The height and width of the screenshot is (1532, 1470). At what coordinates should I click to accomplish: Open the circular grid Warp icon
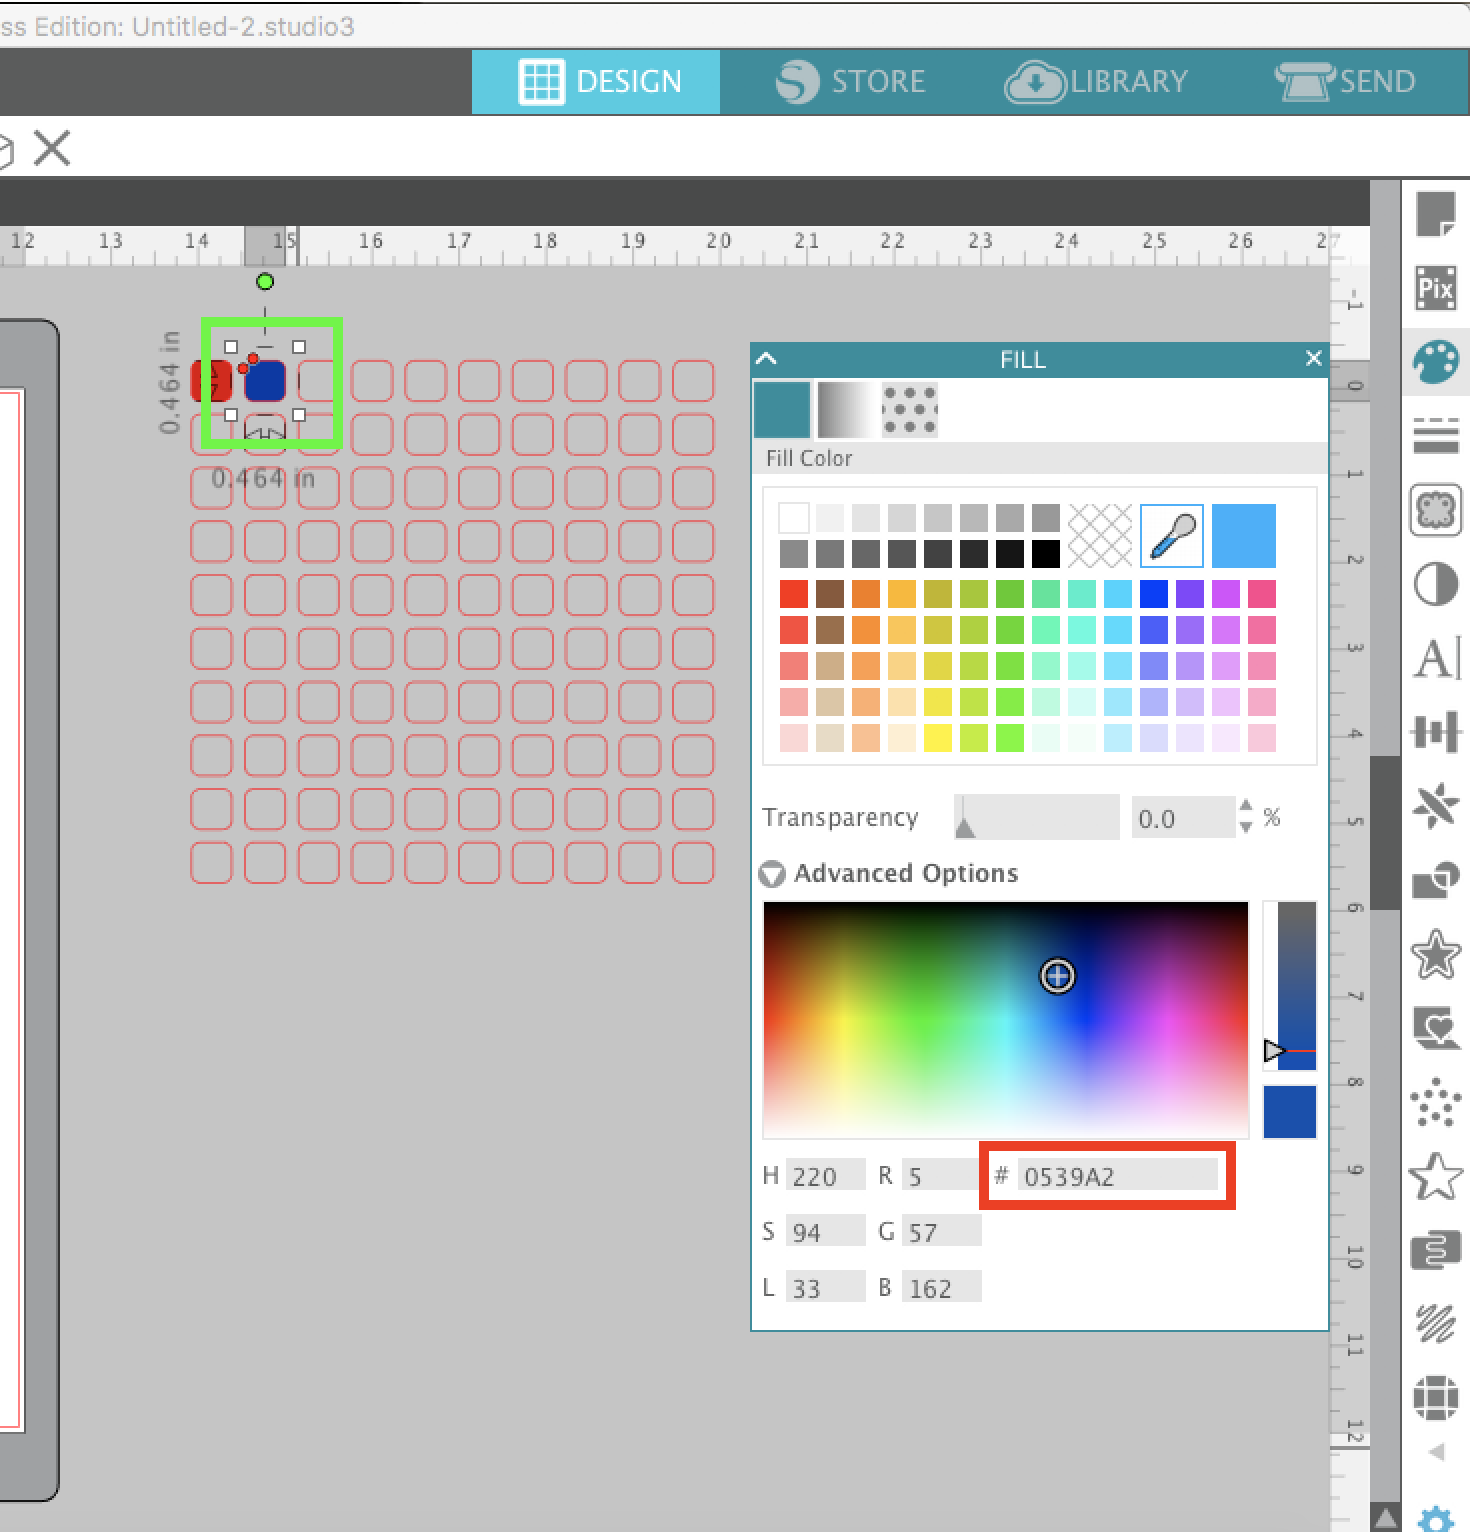[x=1435, y=1397]
